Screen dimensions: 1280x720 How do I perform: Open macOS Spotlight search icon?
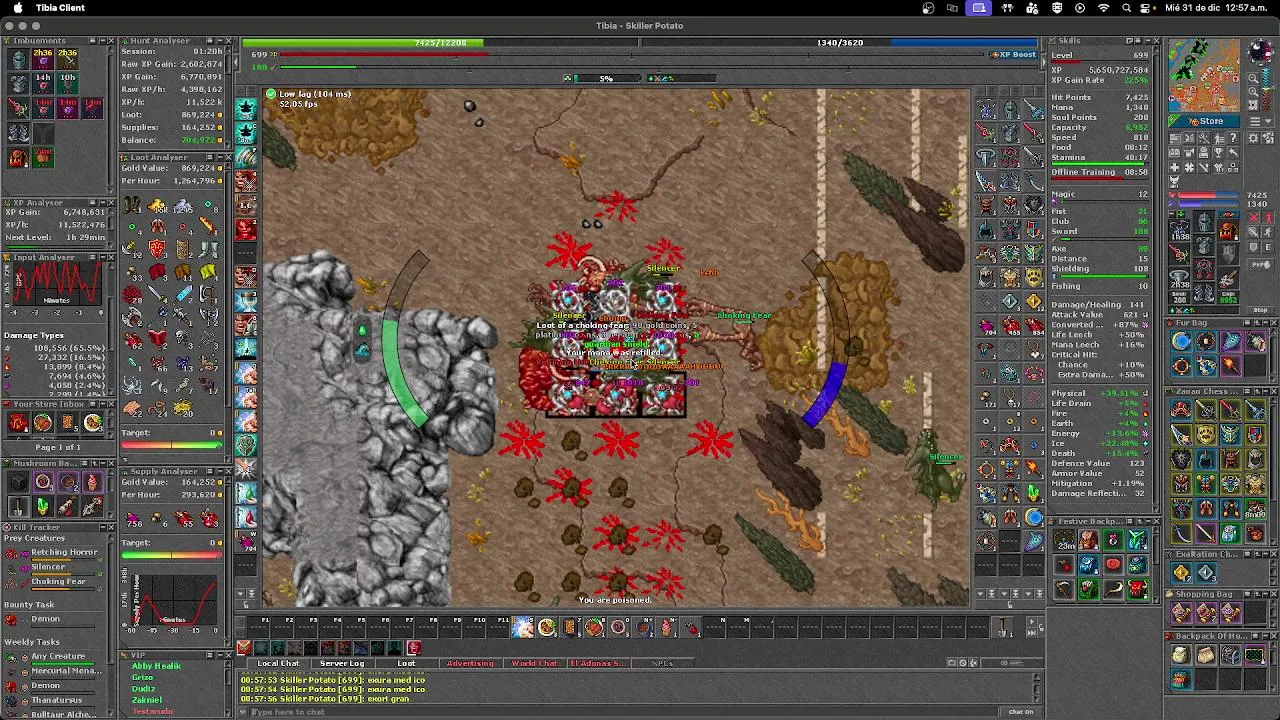click(x=1127, y=8)
